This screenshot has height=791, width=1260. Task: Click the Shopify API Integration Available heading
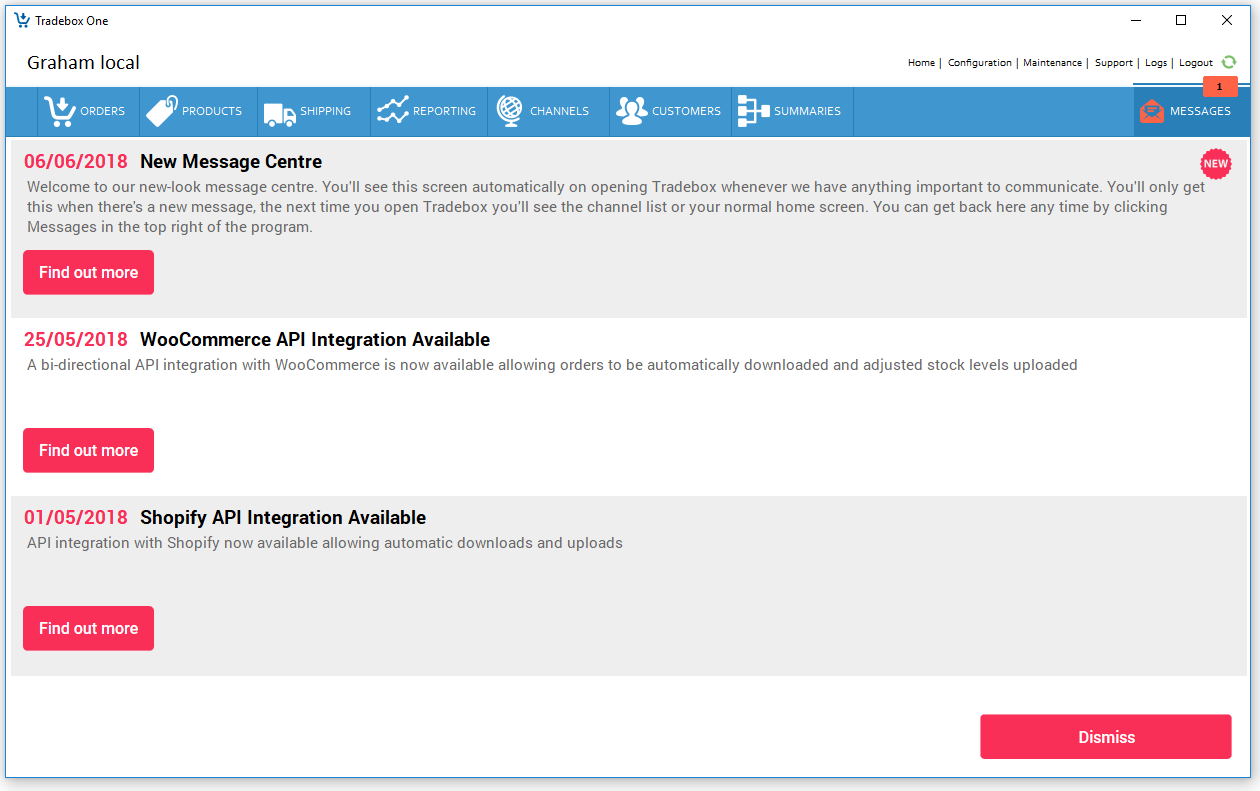click(283, 518)
